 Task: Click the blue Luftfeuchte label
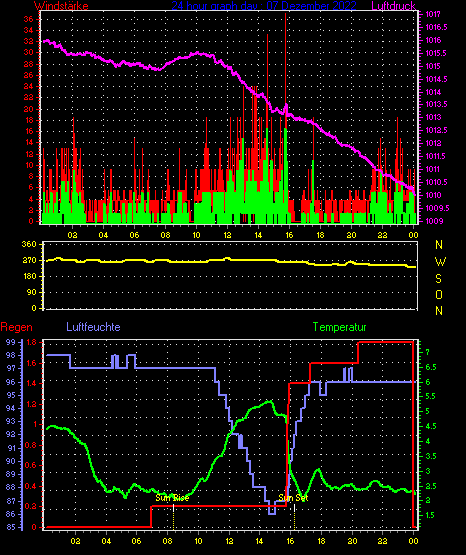[93, 327]
